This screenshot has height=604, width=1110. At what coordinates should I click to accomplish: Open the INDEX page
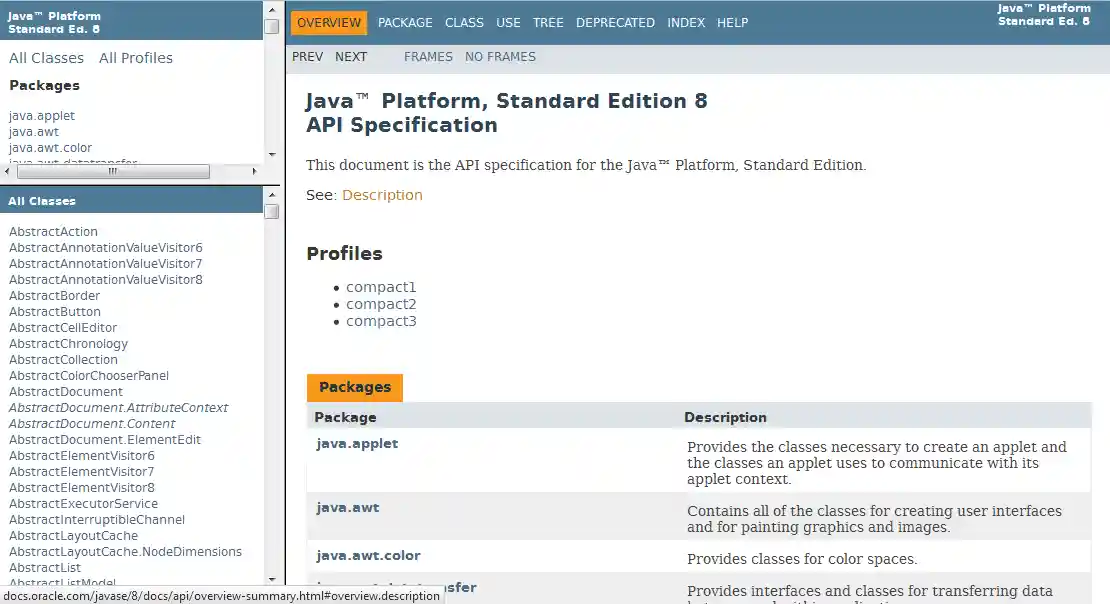coord(686,22)
